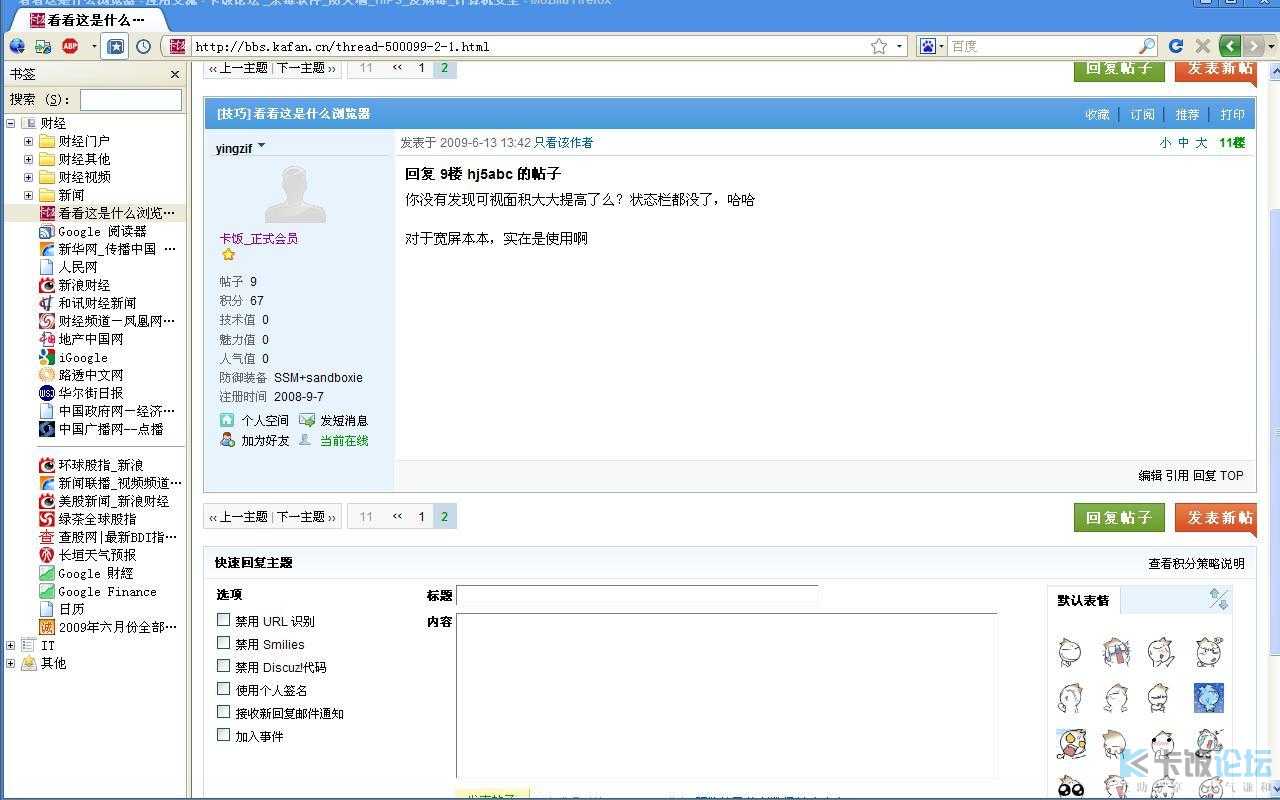This screenshot has width=1280, height=800.
Task: Click into the 内容 text area
Action: click(x=726, y=696)
